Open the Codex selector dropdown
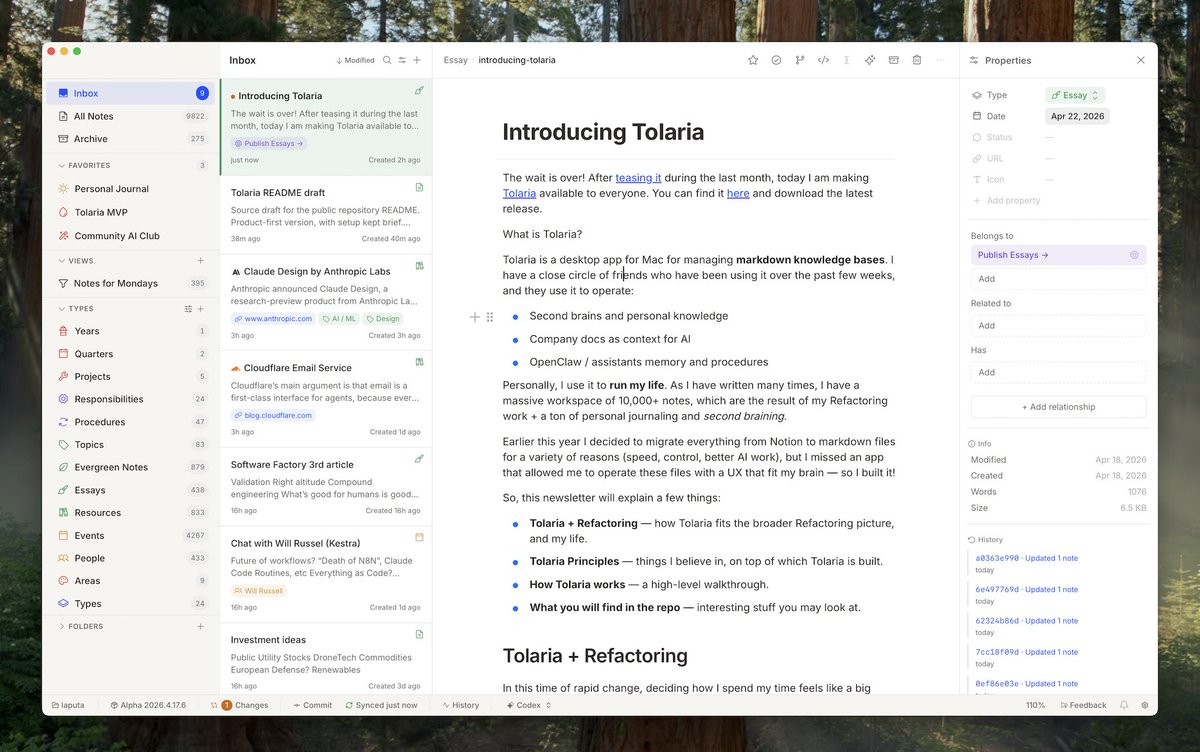This screenshot has height=752, width=1200. tap(529, 705)
